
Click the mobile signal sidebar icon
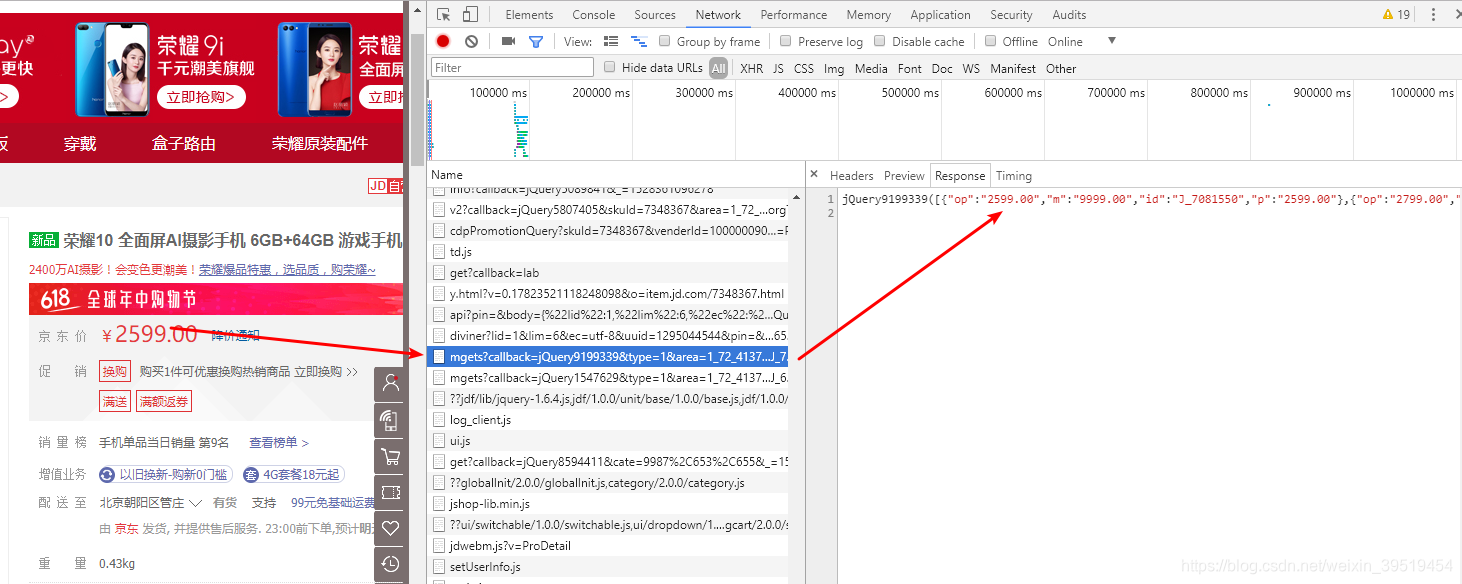(x=391, y=420)
